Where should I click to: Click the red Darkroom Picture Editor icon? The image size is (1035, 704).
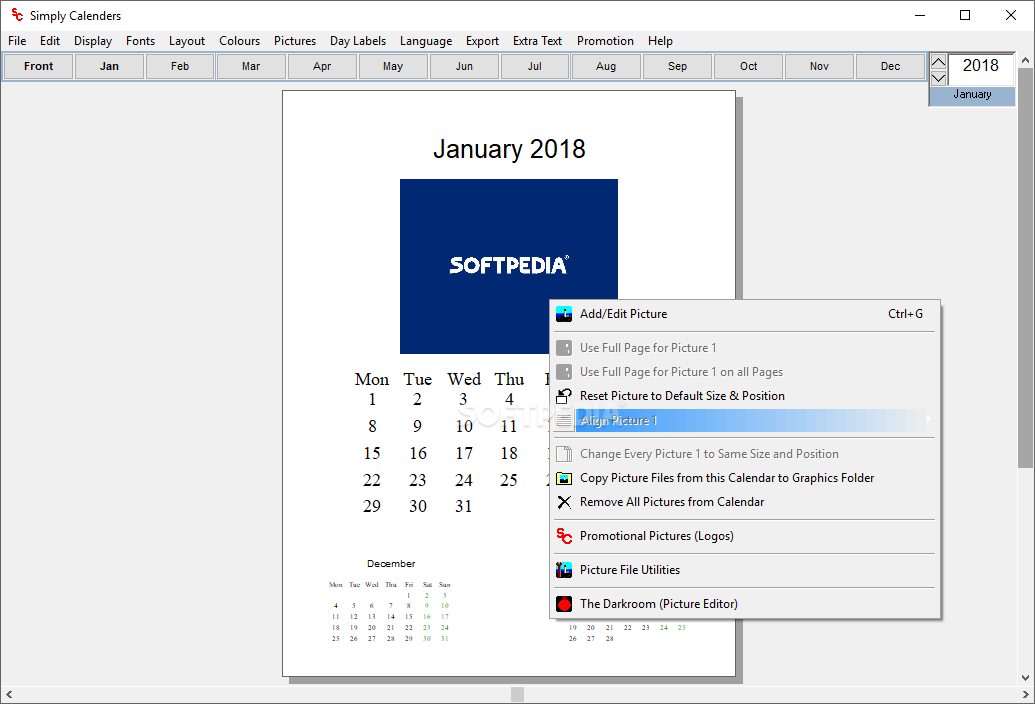[564, 604]
